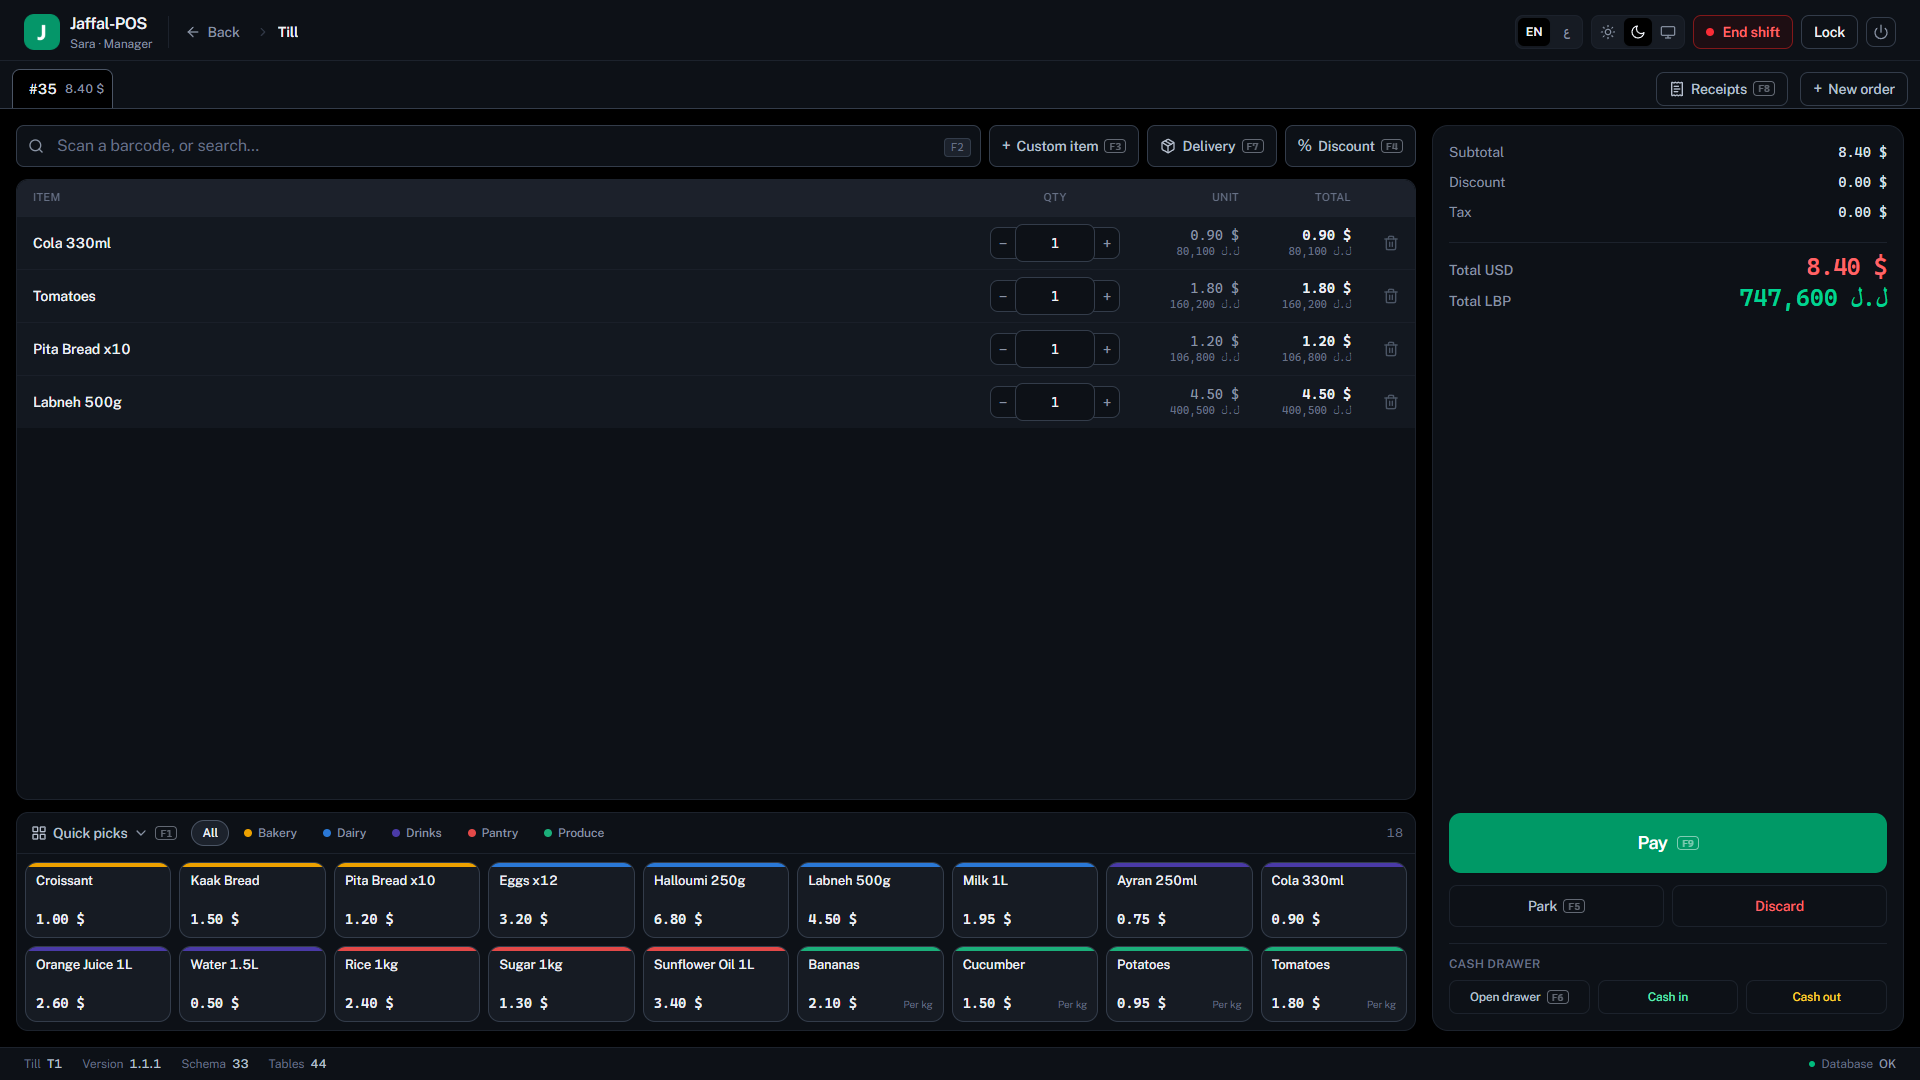Decrease Cola 330ml quantity

pos(1003,243)
